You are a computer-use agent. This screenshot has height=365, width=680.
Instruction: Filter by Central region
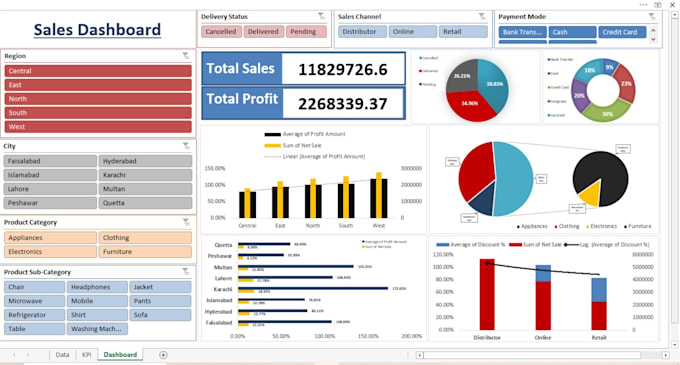point(98,71)
